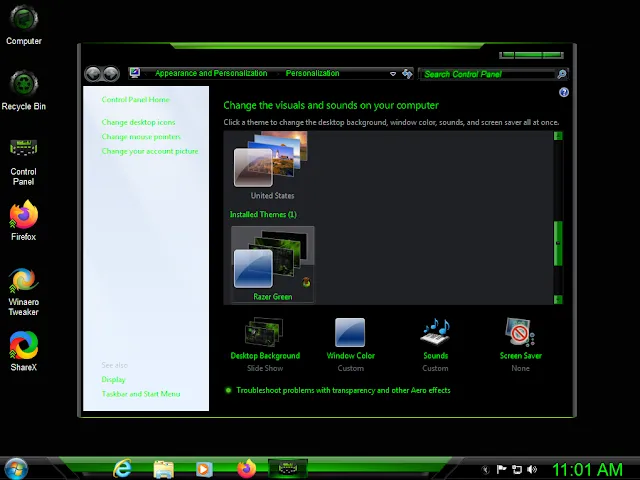Launch Internet Explorer from the taskbar
The height and width of the screenshot is (480, 640).
[x=122, y=468]
